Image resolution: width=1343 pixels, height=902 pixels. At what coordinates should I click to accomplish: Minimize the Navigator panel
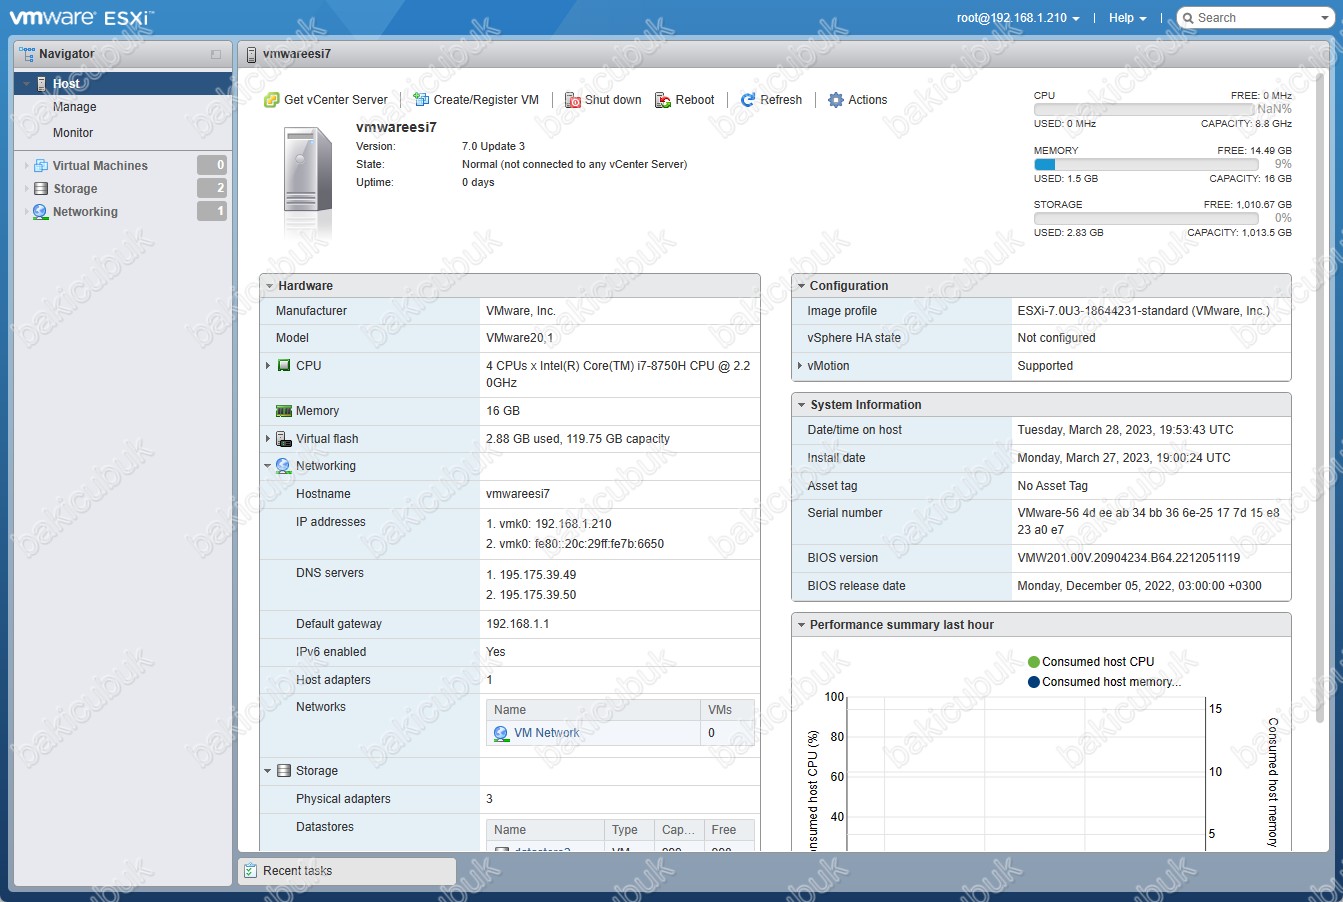[x=216, y=54]
